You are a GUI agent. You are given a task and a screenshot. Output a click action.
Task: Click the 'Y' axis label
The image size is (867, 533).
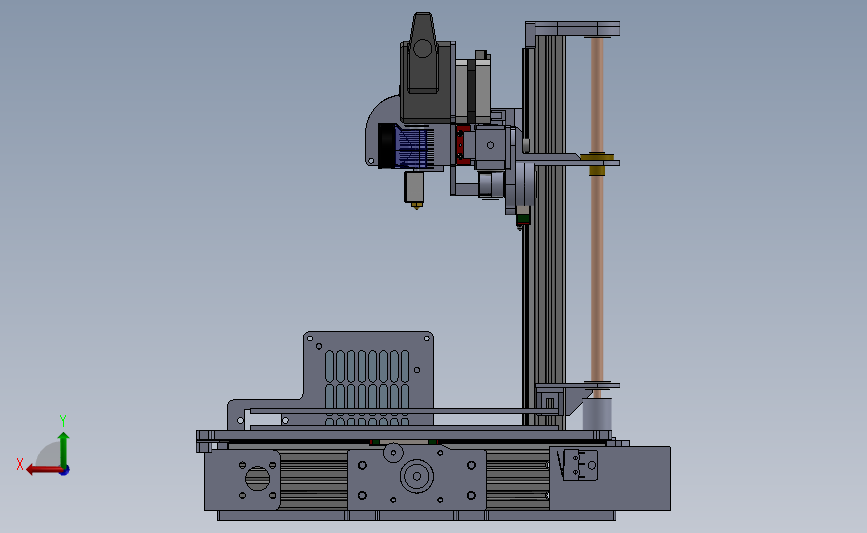63,421
